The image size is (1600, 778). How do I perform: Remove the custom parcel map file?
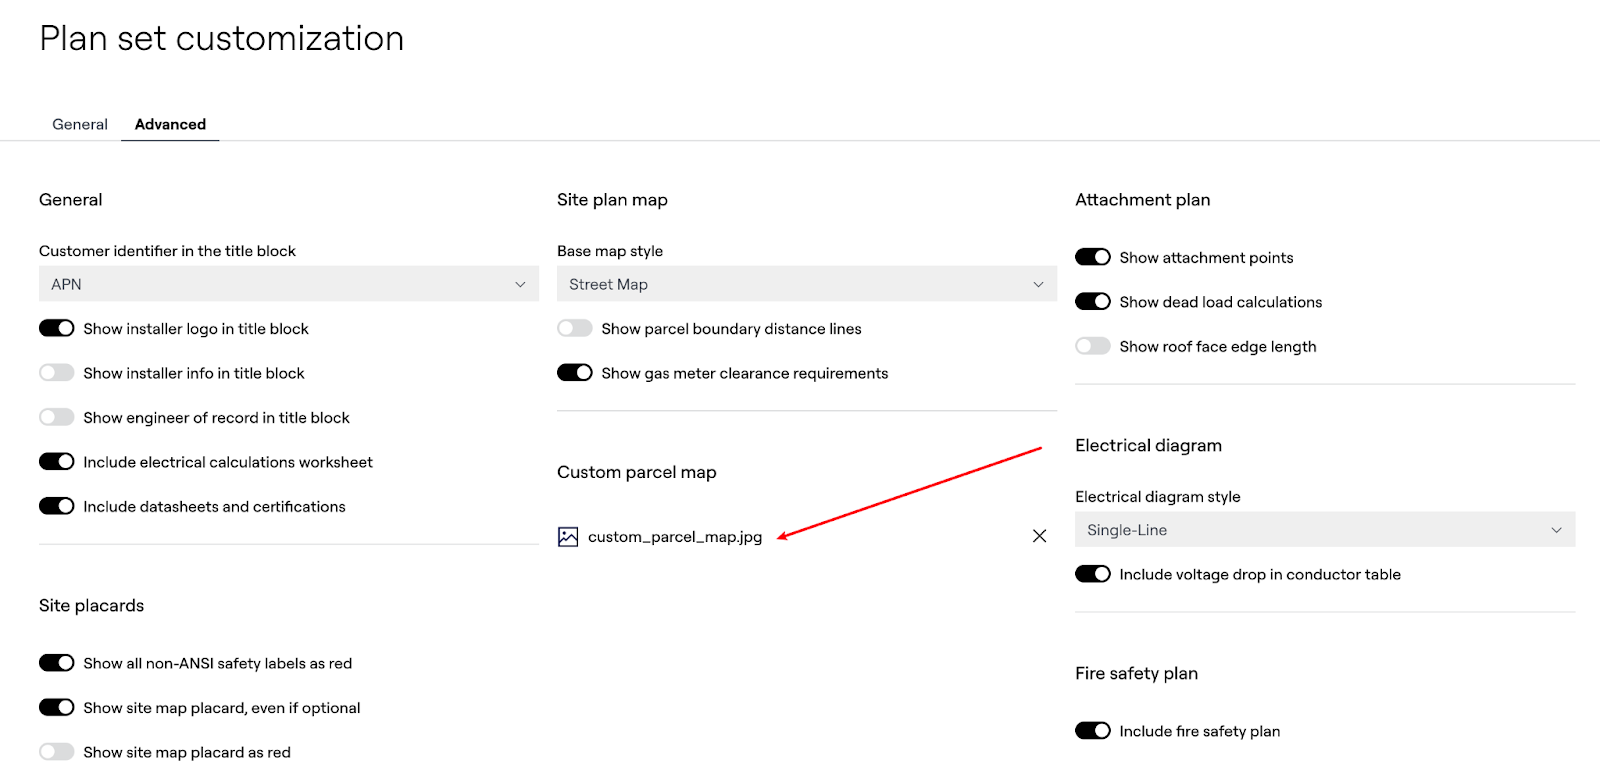pyautogui.click(x=1039, y=536)
